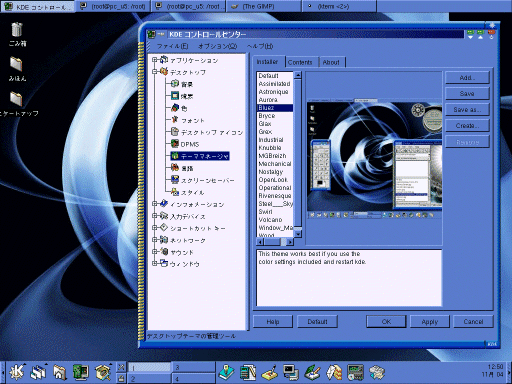This screenshot has height=384, width=512.
Task: Confirm with the OK button
Action: [386, 322]
